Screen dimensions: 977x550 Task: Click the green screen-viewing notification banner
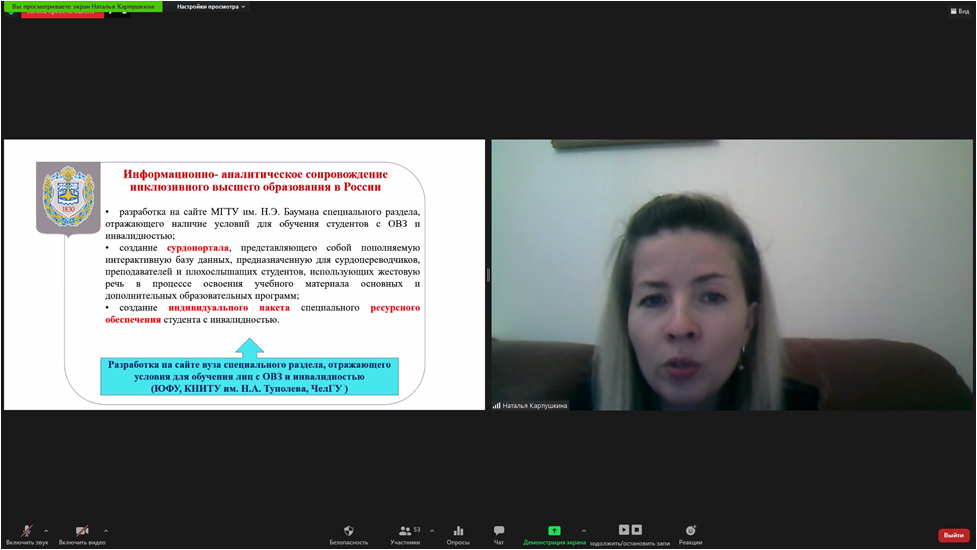(x=82, y=6)
